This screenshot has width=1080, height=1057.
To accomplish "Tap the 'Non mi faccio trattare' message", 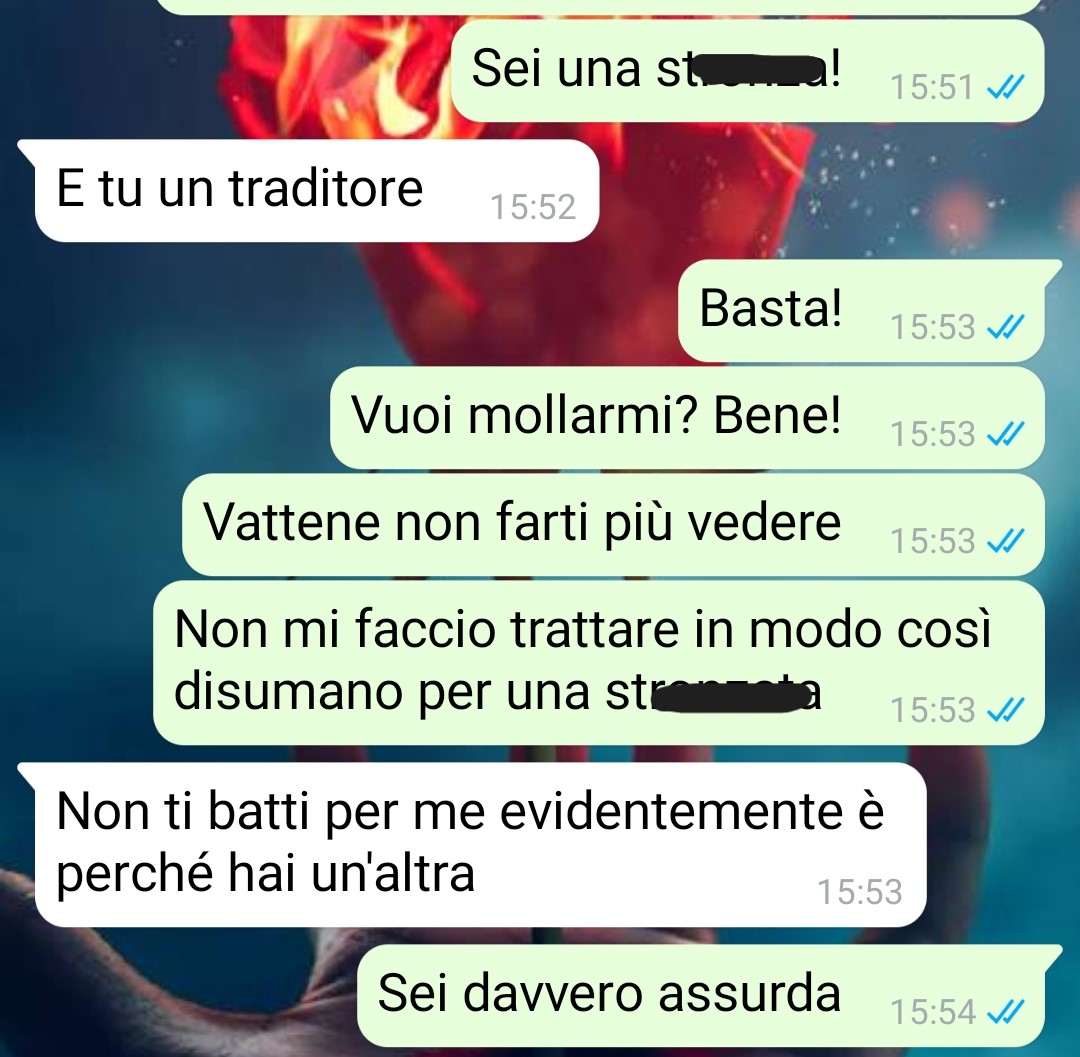I will click(599, 662).
